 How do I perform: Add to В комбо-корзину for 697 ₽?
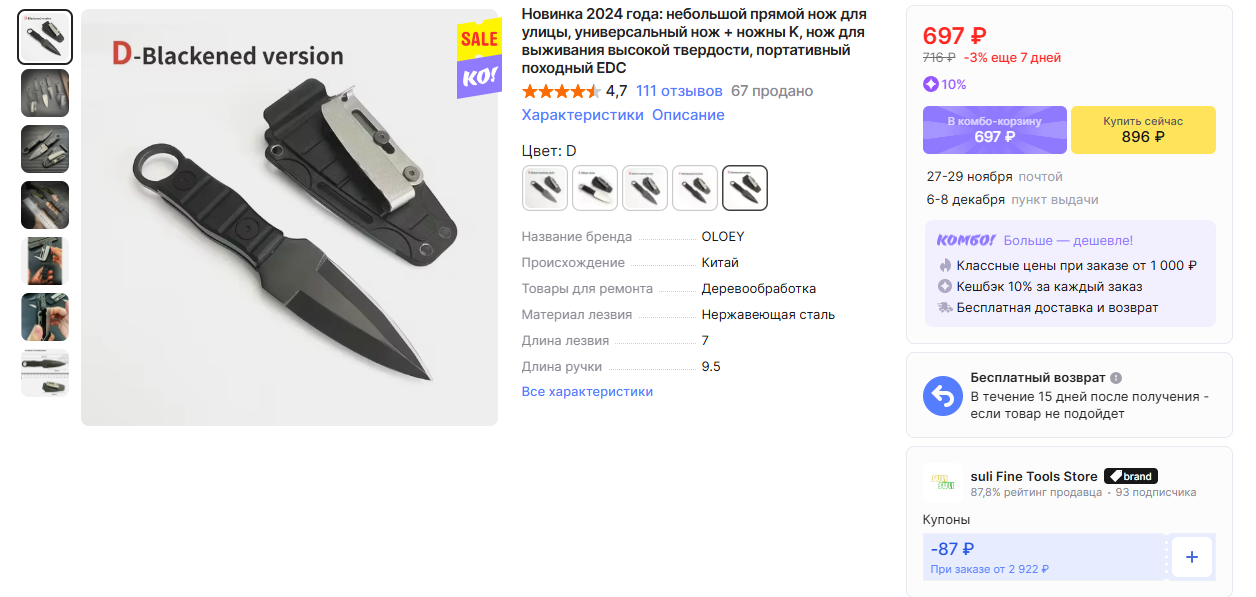(x=995, y=130)
